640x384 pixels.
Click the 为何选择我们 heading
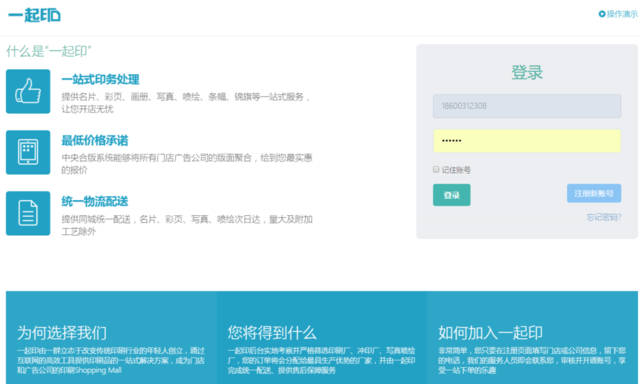(62, 333)
